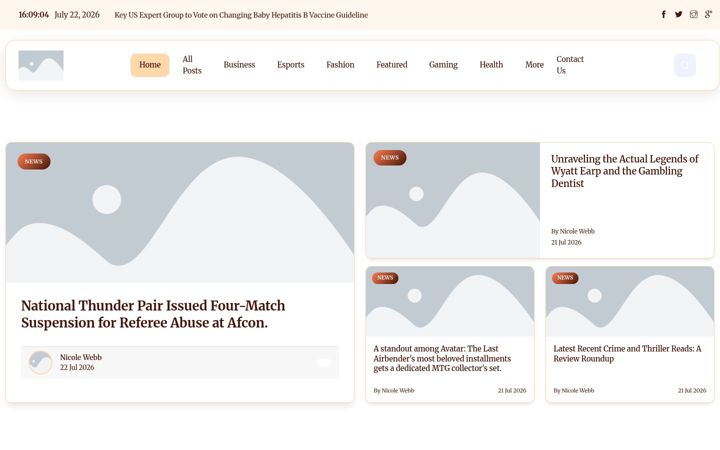Open the Fashion category
720x450 pixels.
pyautogui.click(x=340, y=65)
